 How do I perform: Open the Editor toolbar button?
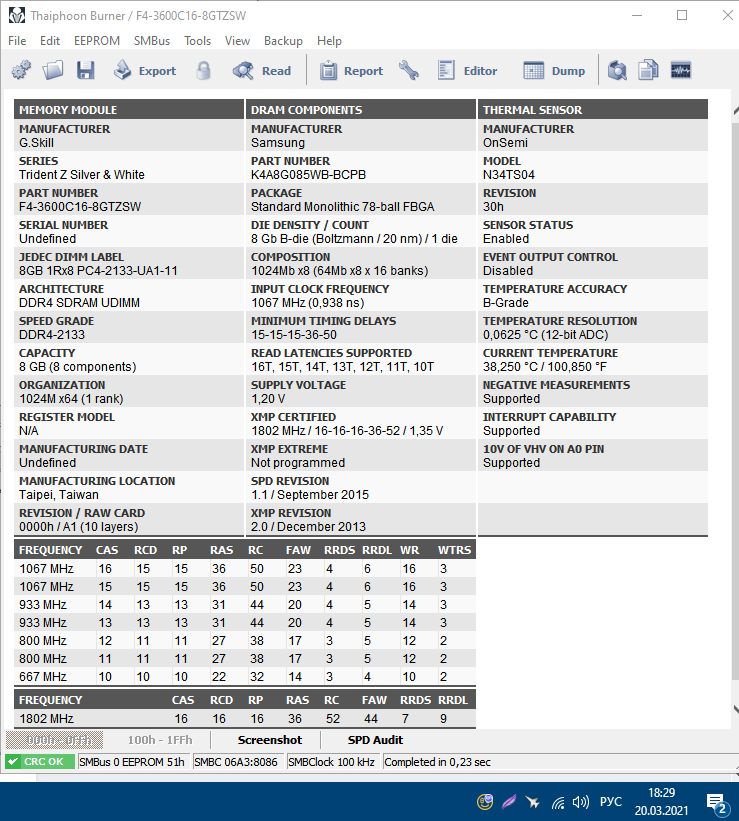467,71
